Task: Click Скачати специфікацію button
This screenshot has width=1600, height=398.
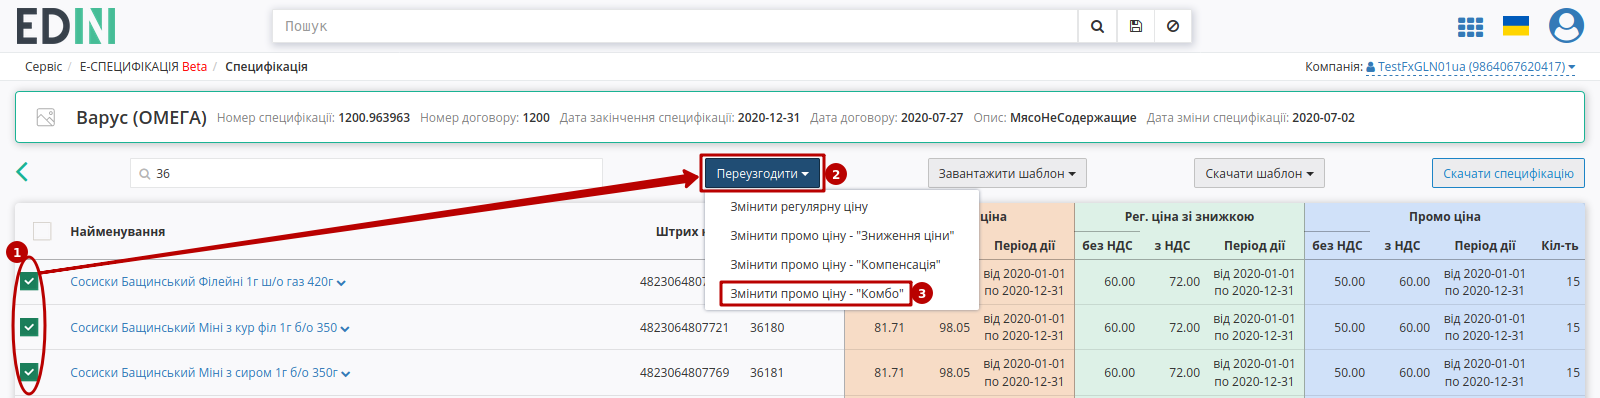Action: (x=1508, y=173)
